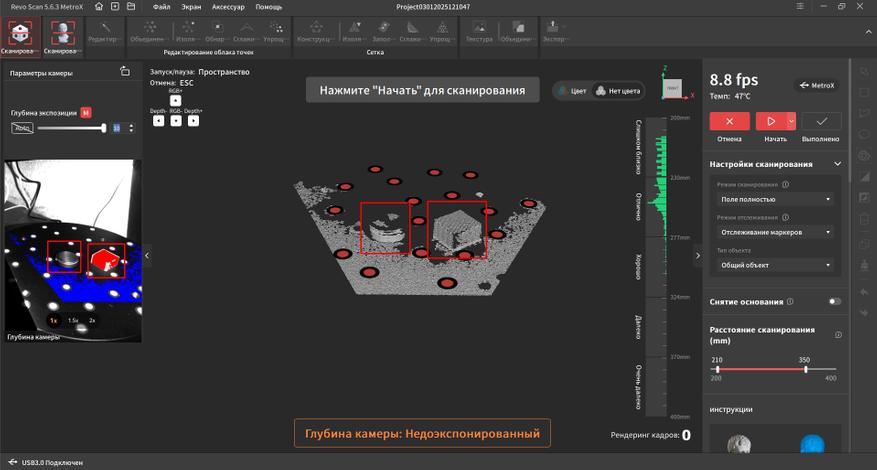Select the 1.5x zoom on camera preview

coord(73,321)
